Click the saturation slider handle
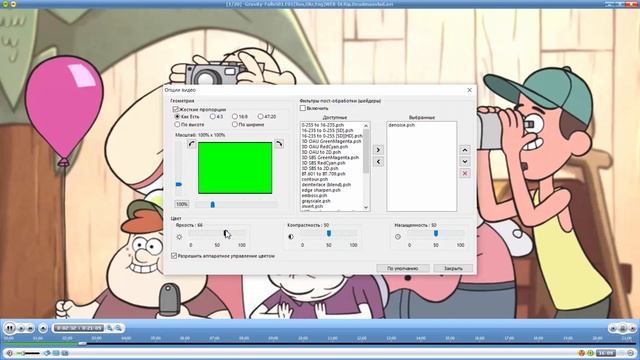Image resolution: width=640 pixels, height=360 pixels. point(436,233)
